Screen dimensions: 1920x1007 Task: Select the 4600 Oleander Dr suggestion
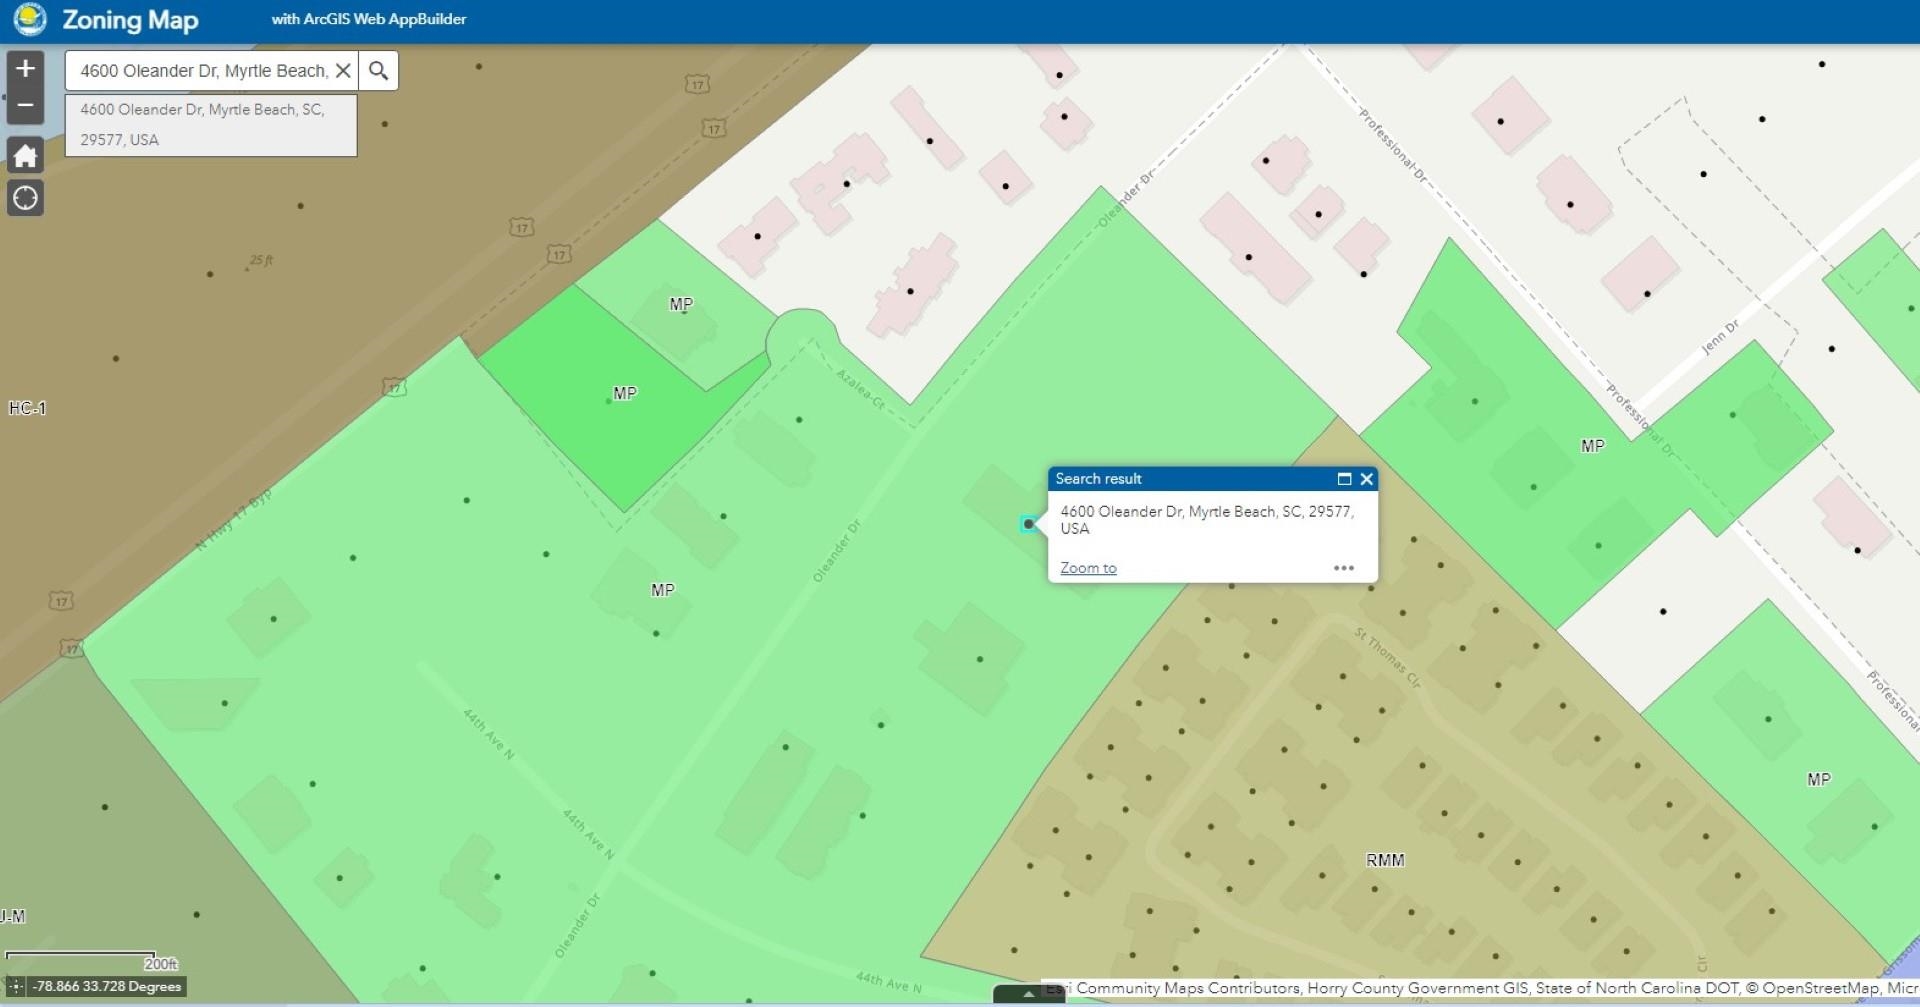click(210, 124)
